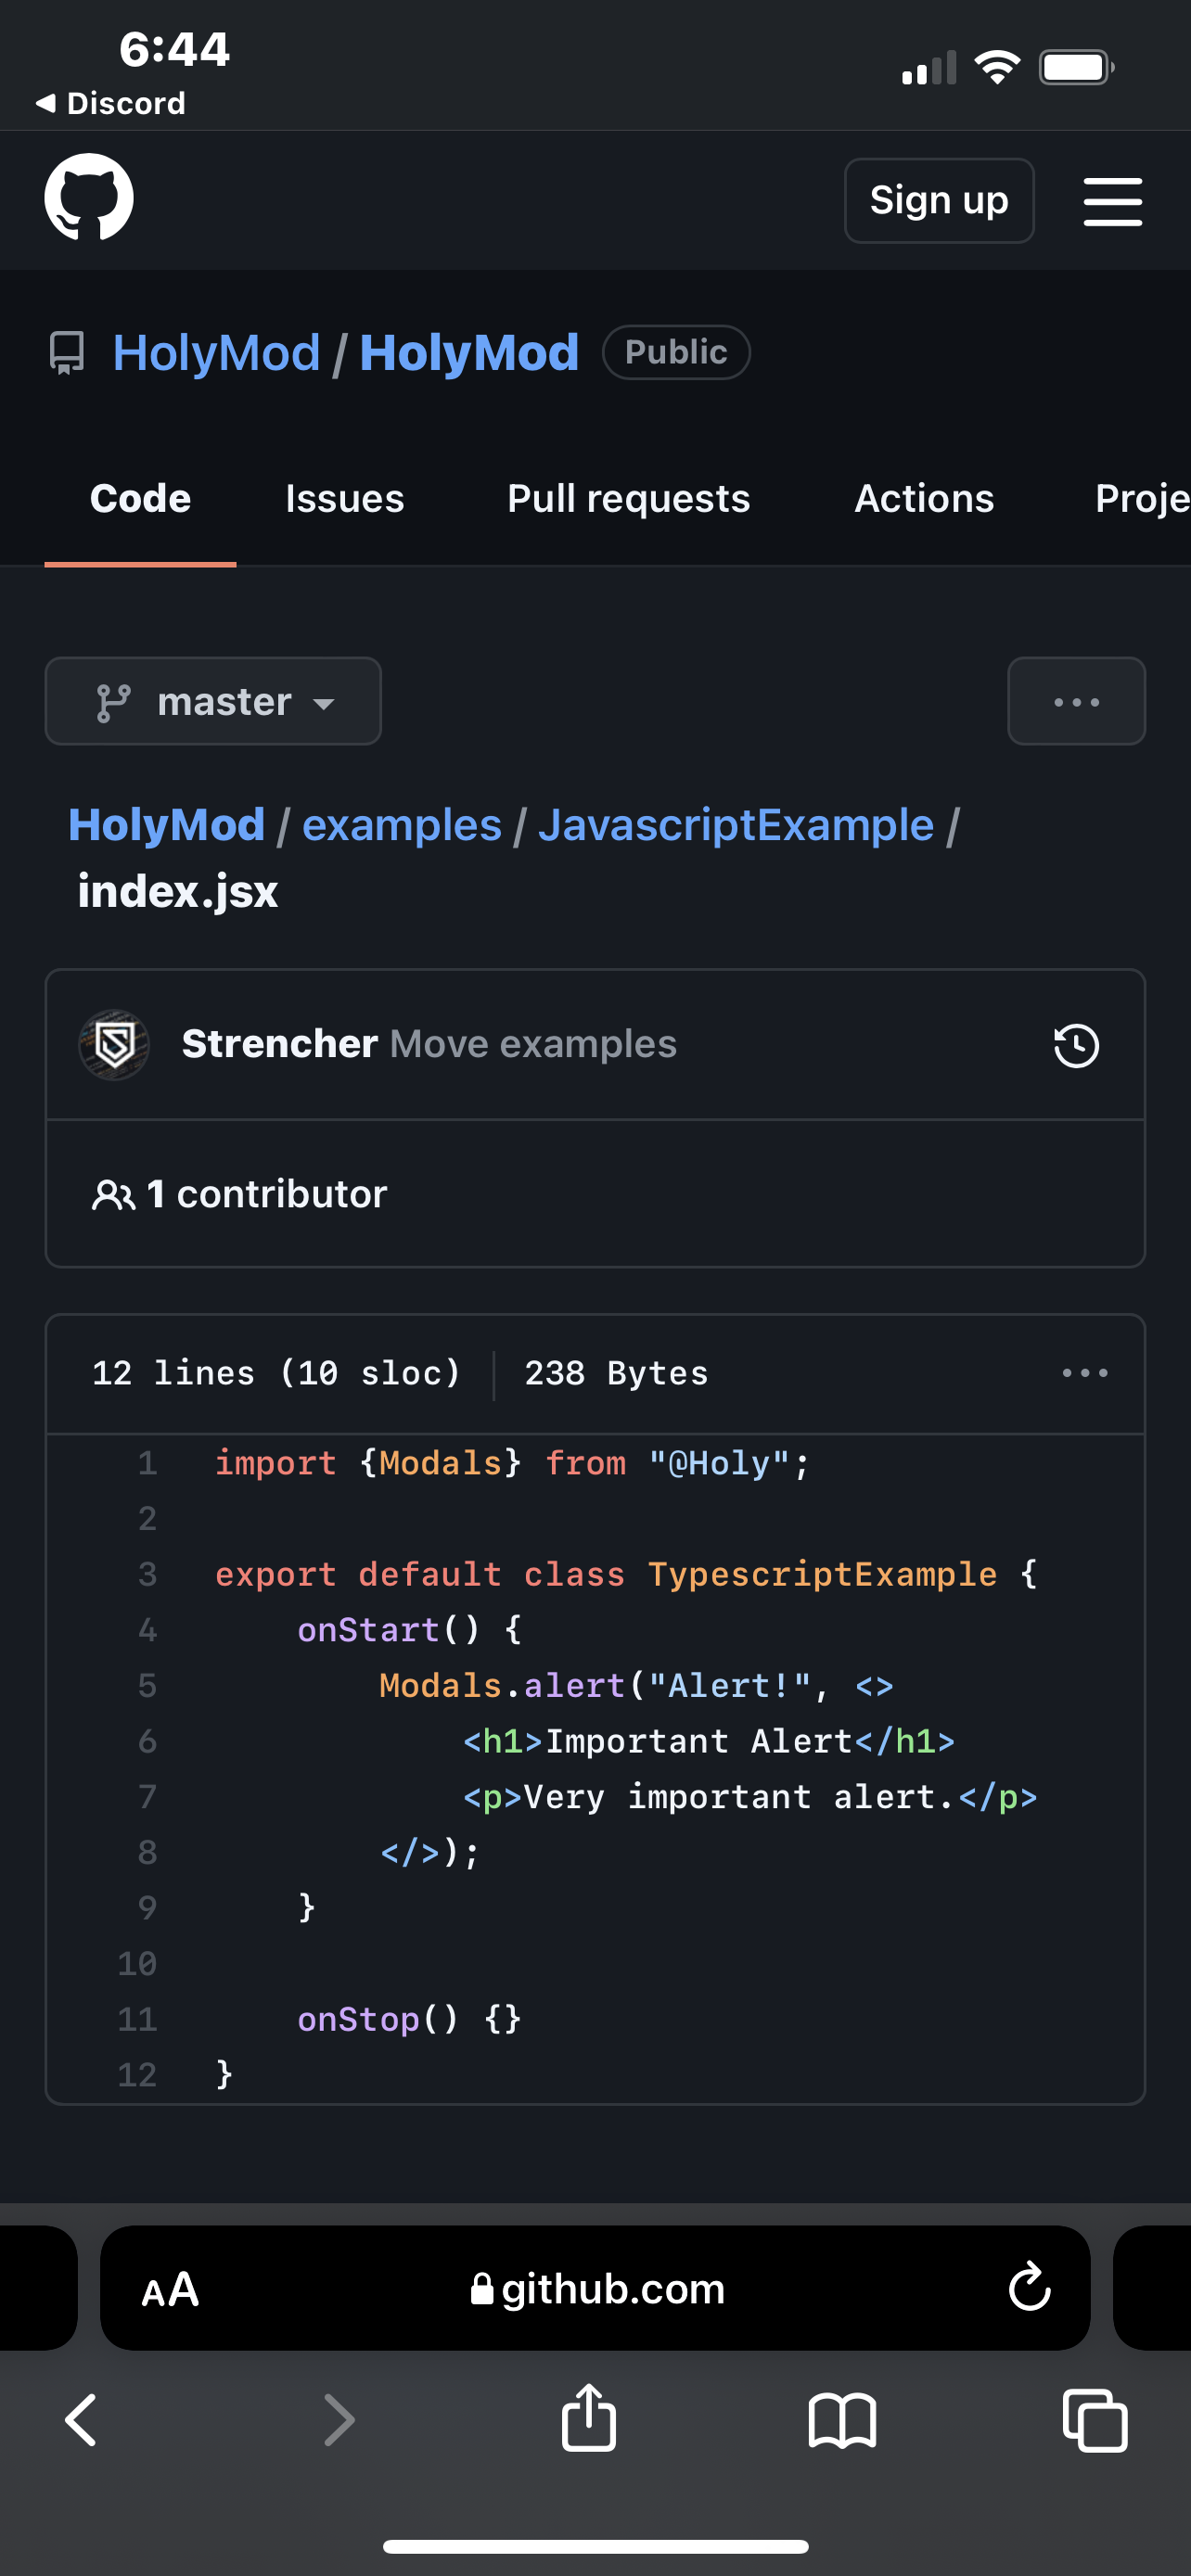The height and width of the screenshot is (2576, 1191).
Task: Navigate to HolyMod root in breadcrumb
Action: [166, 825]
